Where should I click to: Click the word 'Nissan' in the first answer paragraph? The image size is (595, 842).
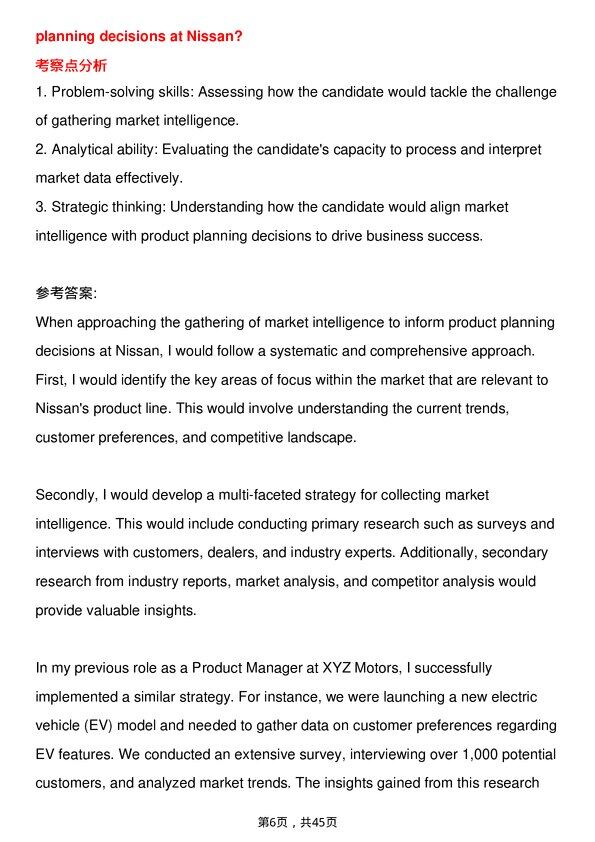137,351
